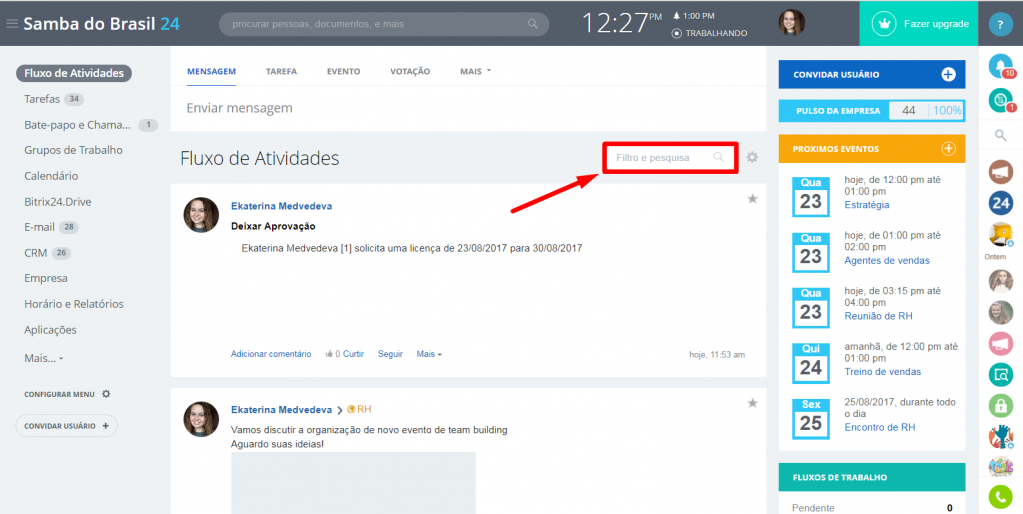
Task: Open the pink megaphone chat in right sidebar
Action: pyautogui.click(x=1000, y=343)
